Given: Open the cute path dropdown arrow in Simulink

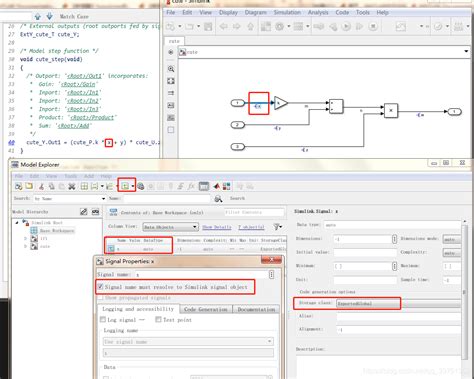Looking at the screenshot, I should click(x=466, y=51).
